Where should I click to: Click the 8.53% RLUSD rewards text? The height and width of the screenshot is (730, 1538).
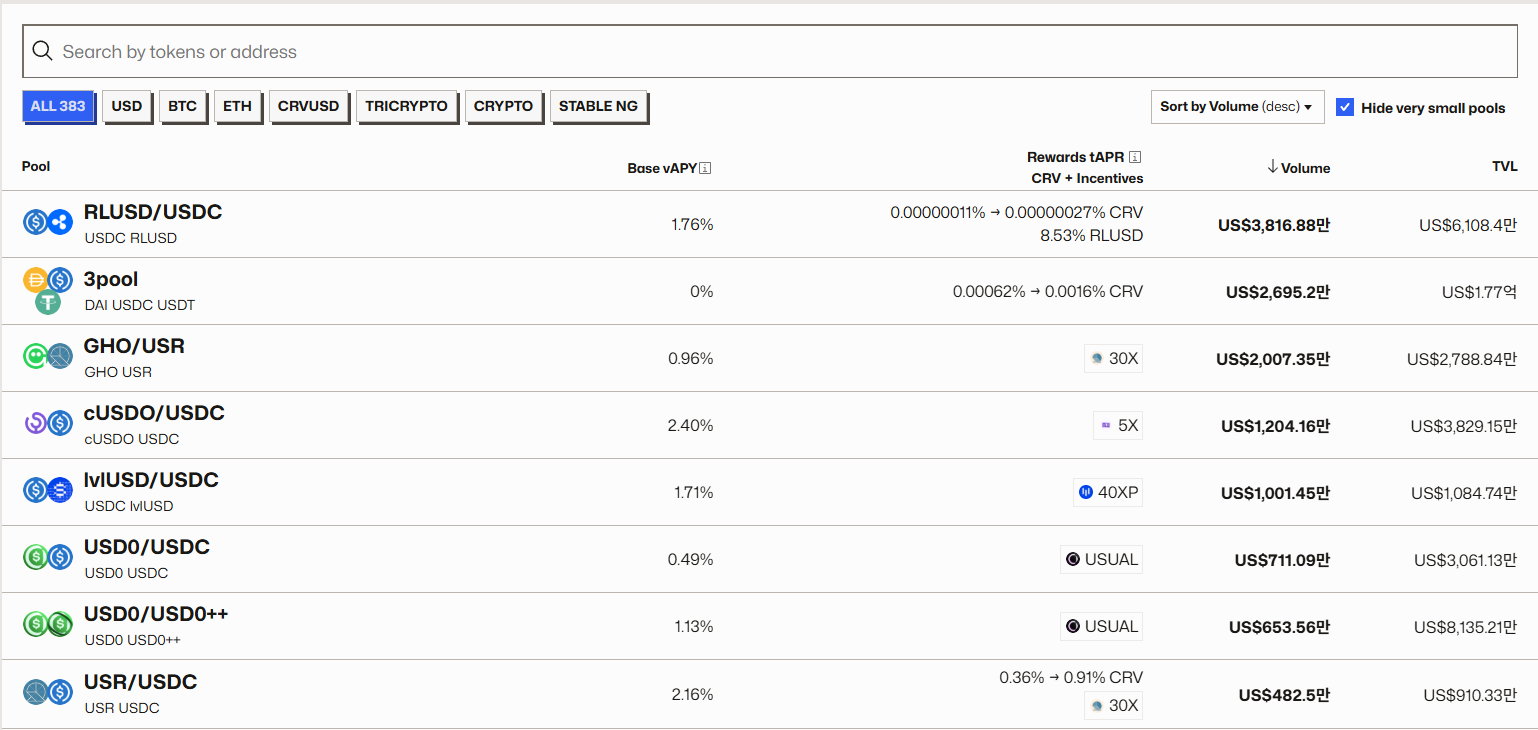tap(1091, 236)
